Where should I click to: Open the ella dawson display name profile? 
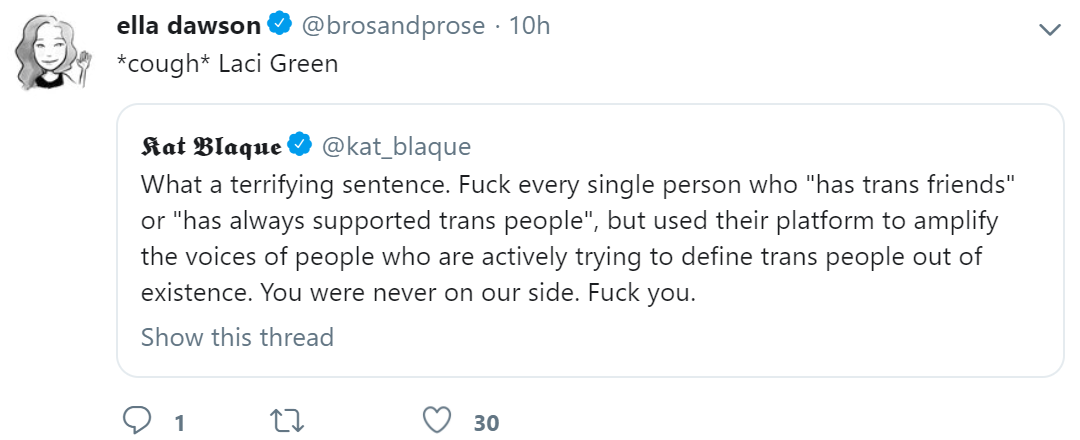(189, 25)
